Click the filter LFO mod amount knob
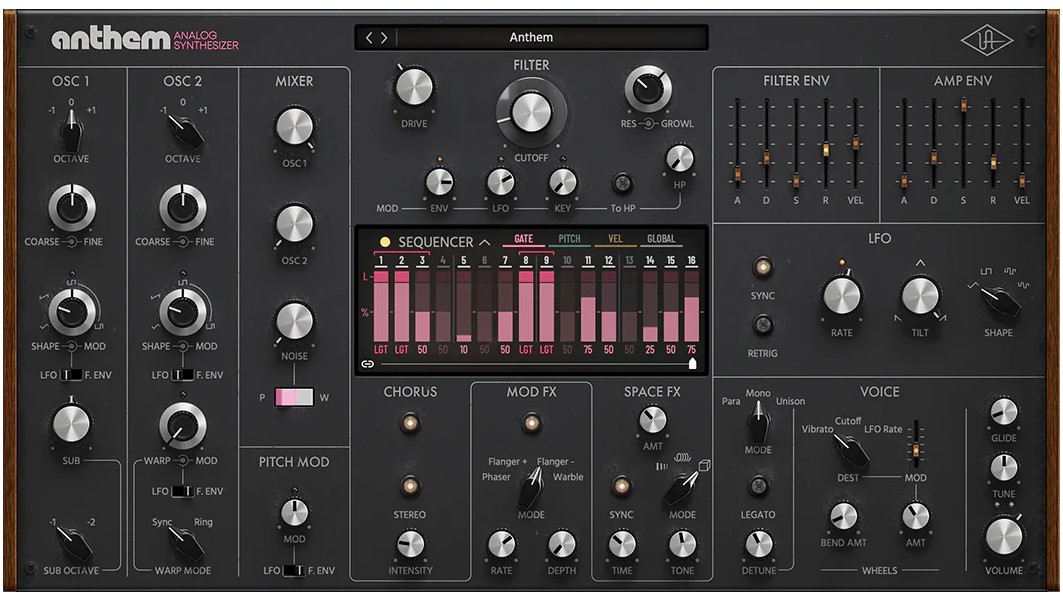 pos(500,182)
